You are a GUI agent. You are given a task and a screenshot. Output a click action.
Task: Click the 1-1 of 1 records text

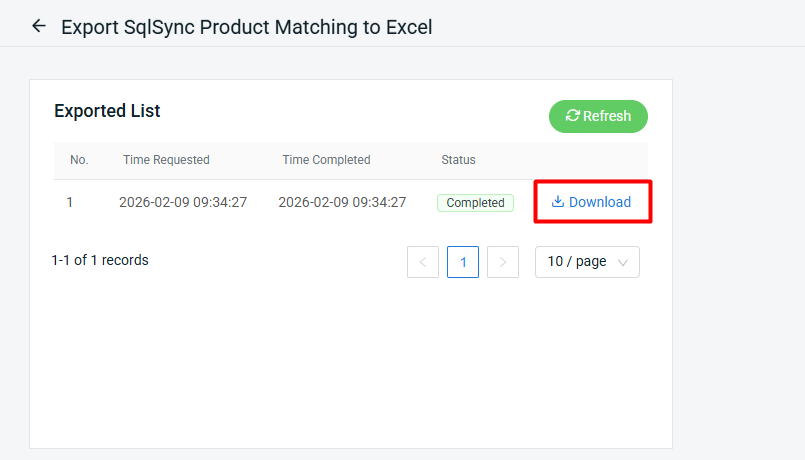pyautogui.click(x=100, y=260)
